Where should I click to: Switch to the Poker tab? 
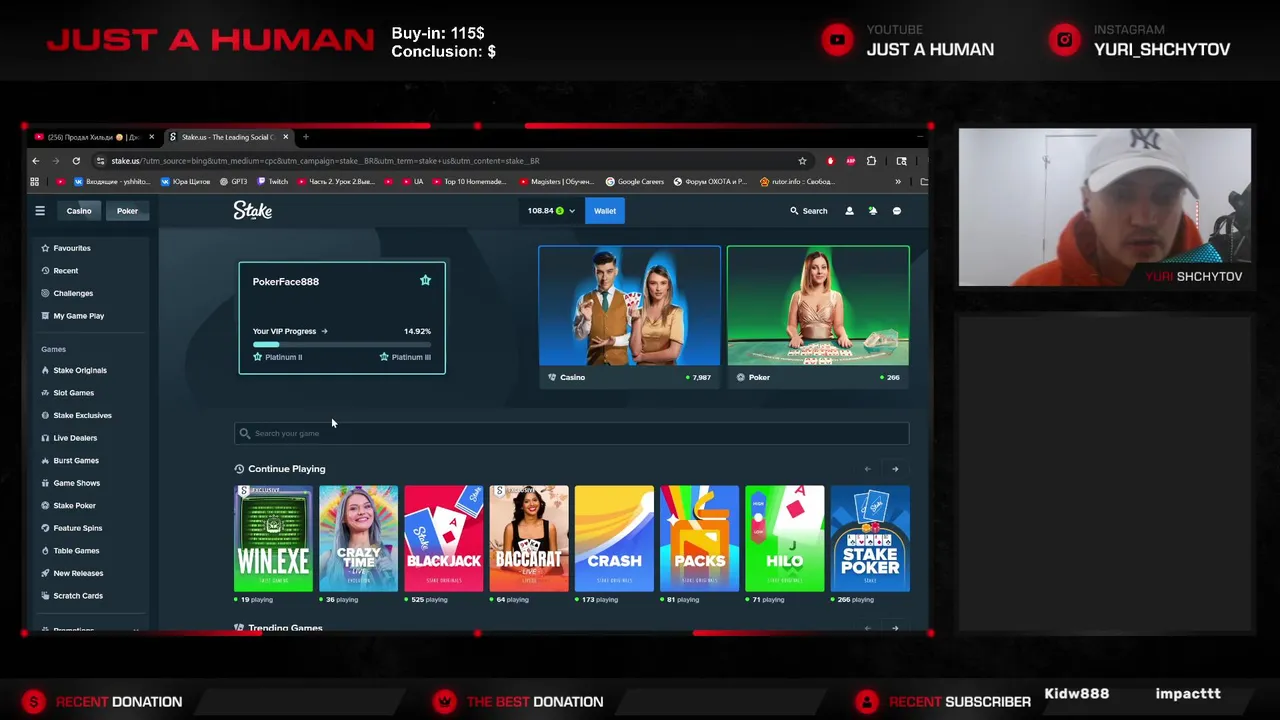127,211
